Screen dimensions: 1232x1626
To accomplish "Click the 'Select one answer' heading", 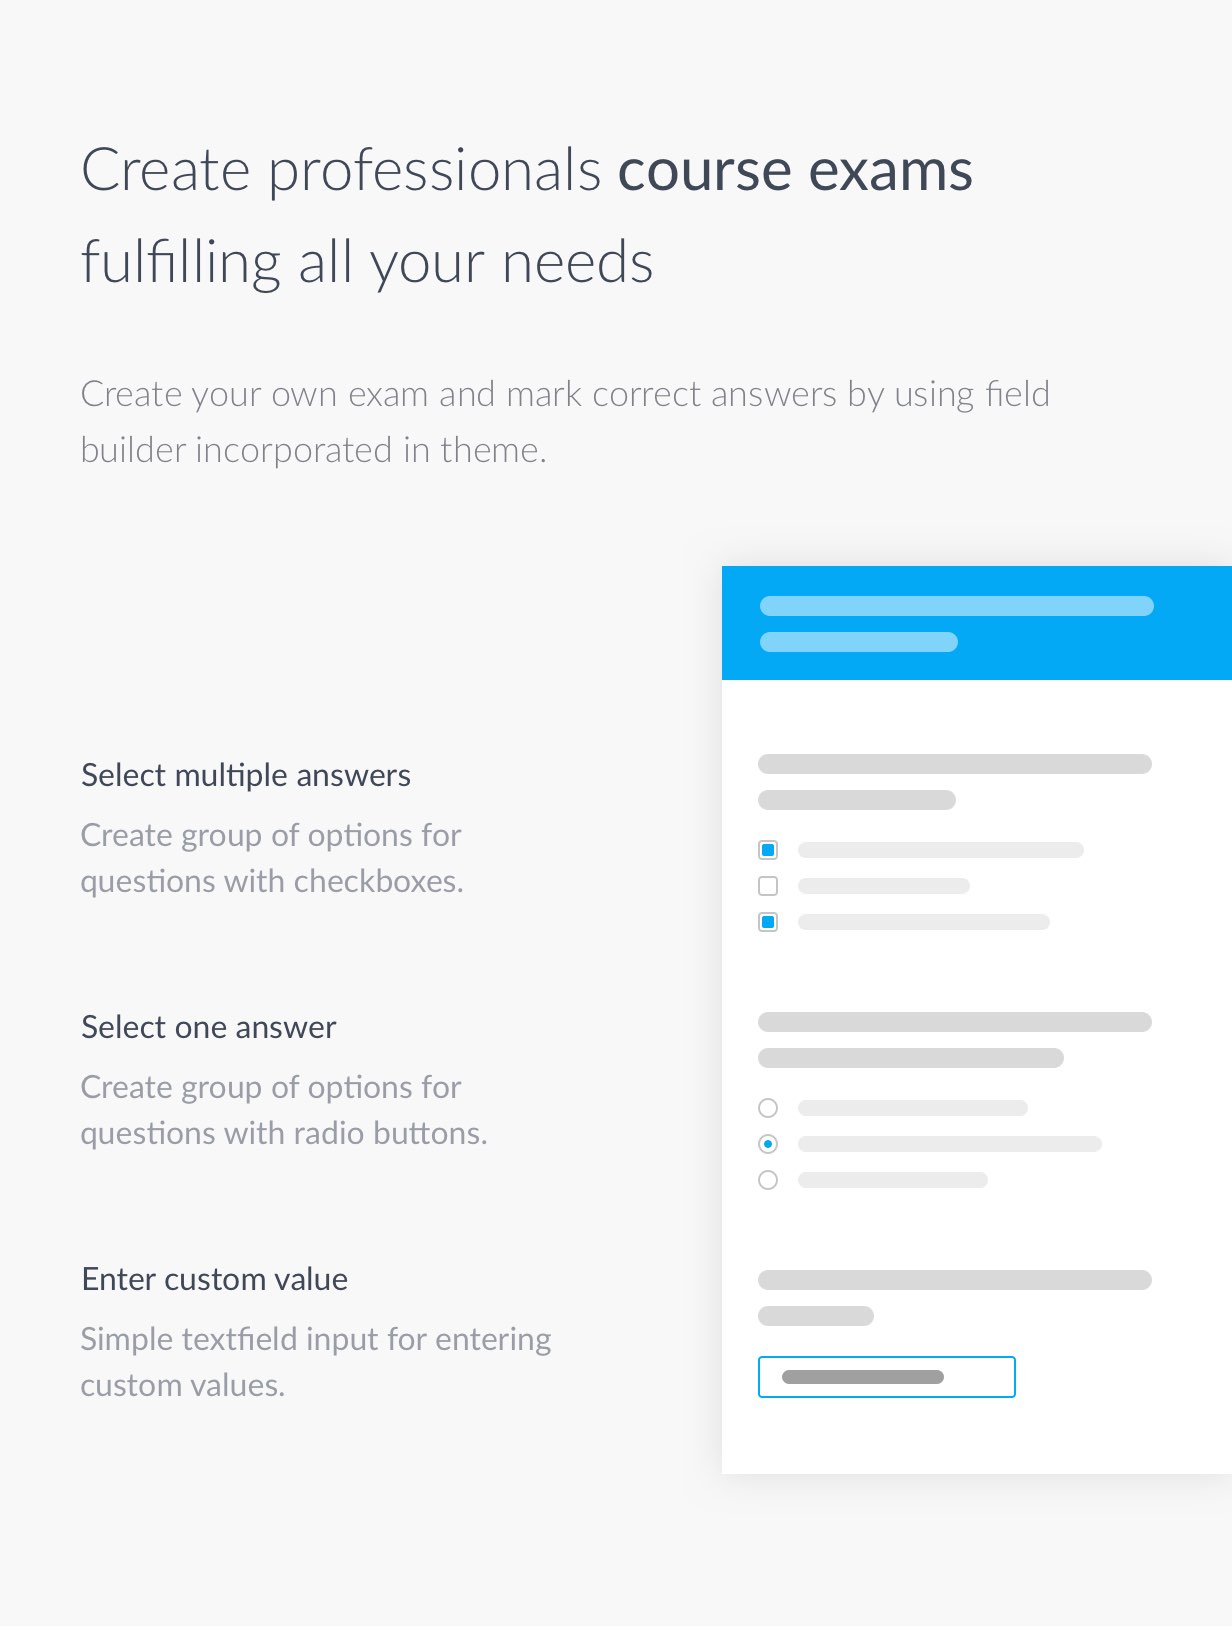I will click(209, 1027).
